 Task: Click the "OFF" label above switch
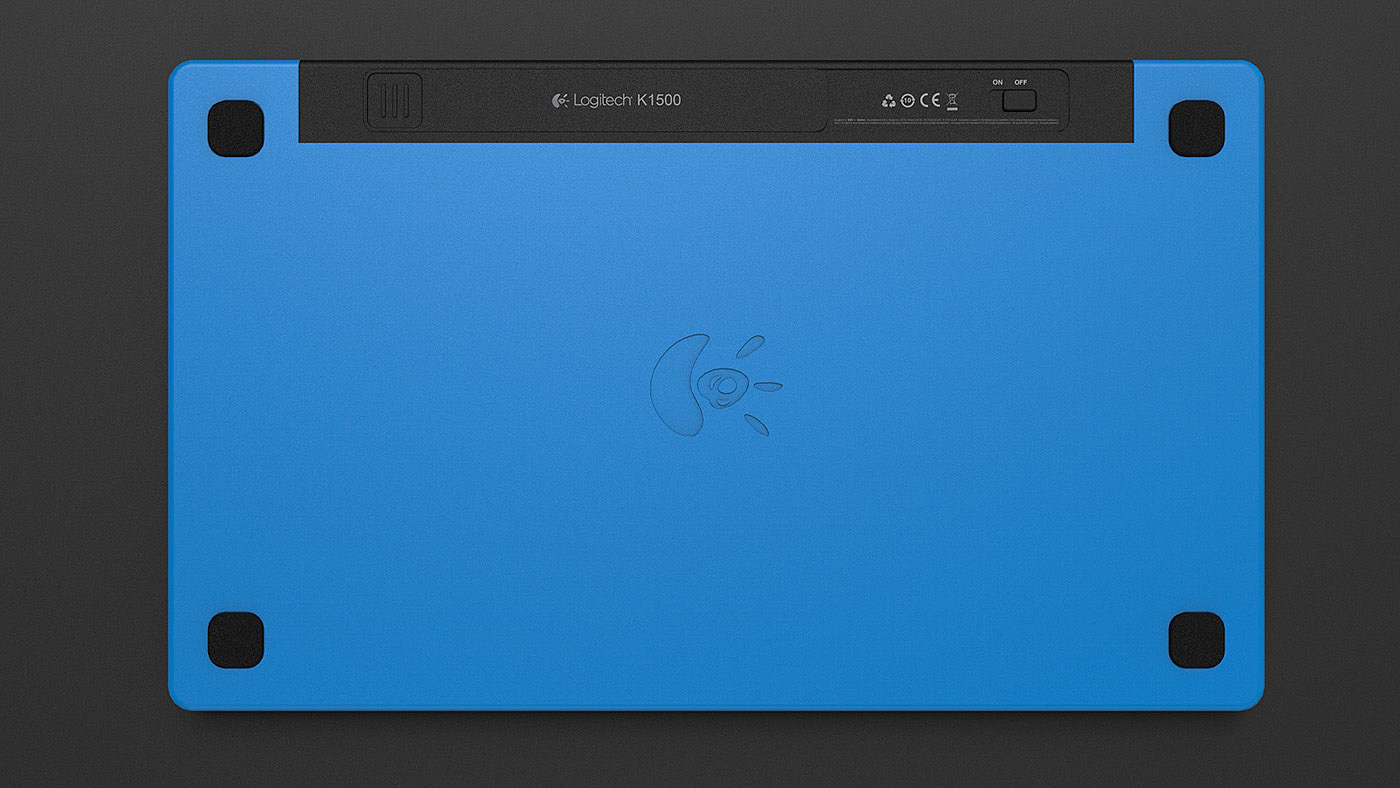(1021, 82)
